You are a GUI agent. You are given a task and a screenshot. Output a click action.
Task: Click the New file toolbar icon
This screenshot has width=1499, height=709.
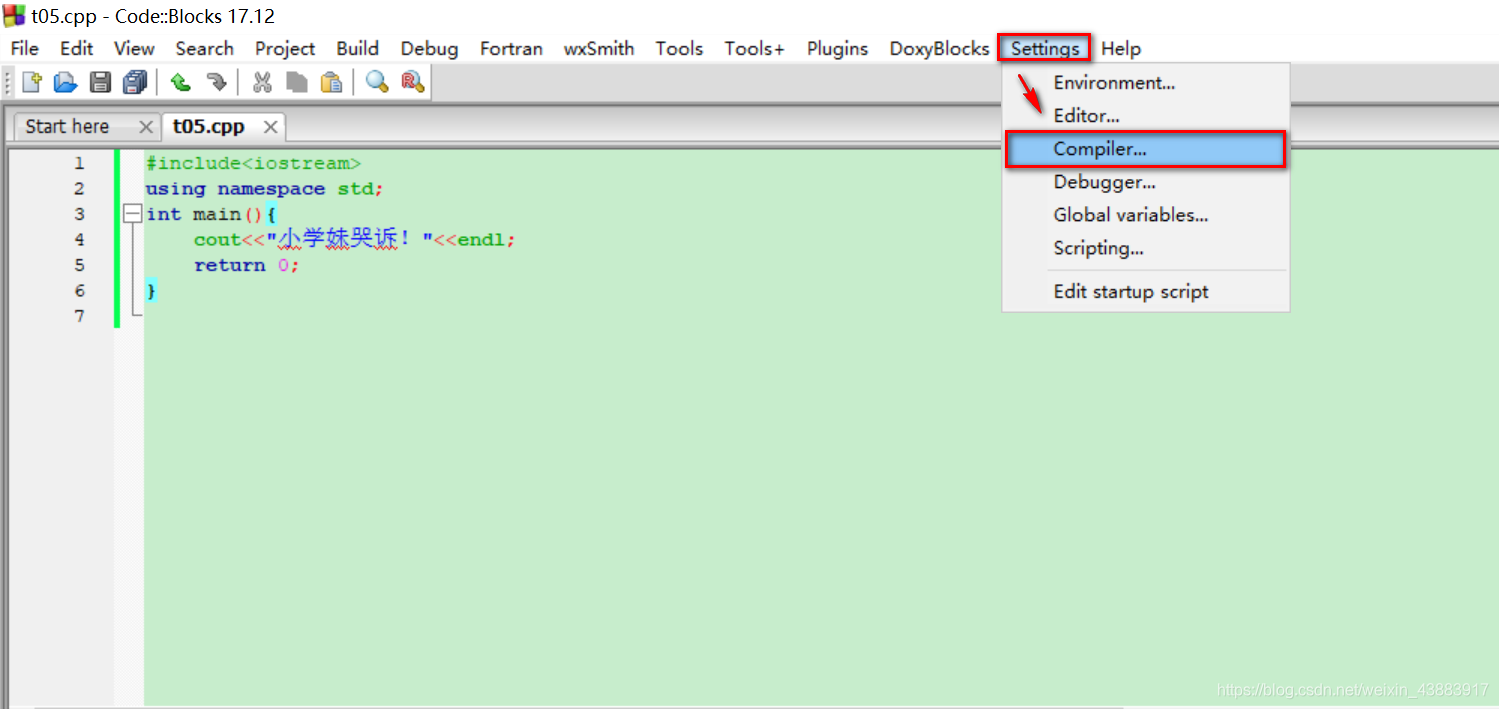(x=32, y=82)
